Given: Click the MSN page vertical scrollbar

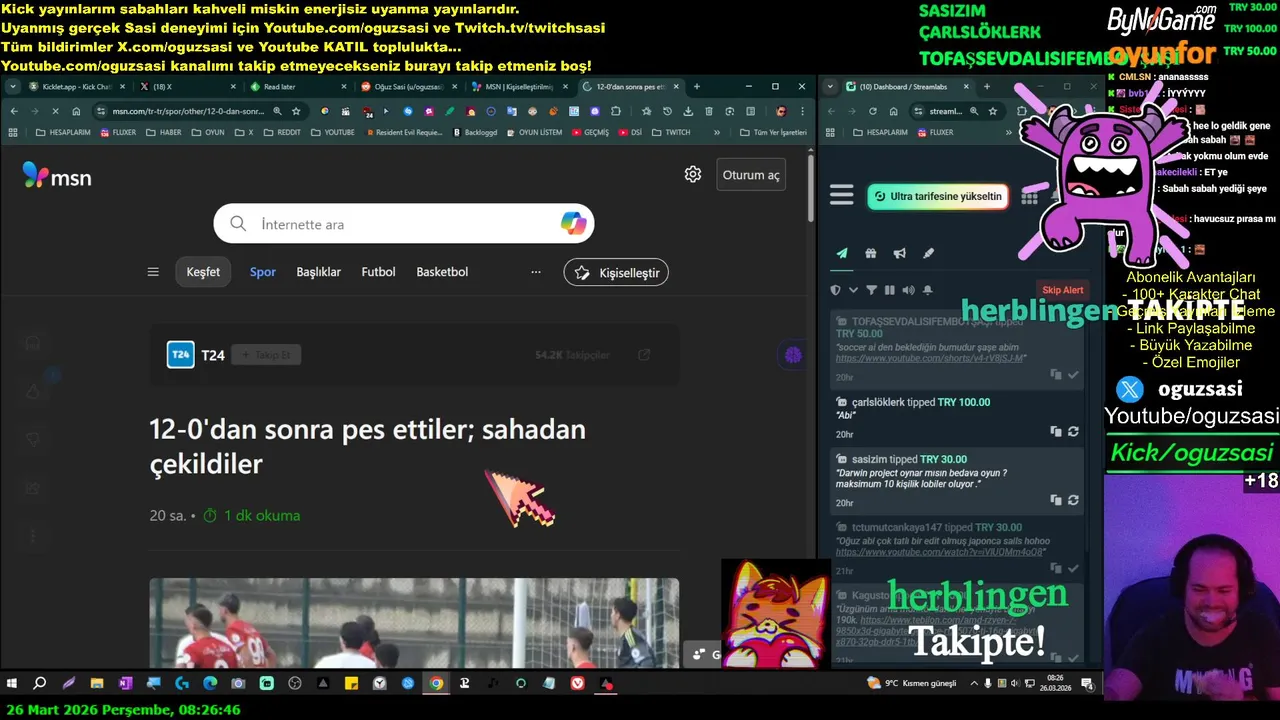Looking at the screenshot, I should (811, 186).
